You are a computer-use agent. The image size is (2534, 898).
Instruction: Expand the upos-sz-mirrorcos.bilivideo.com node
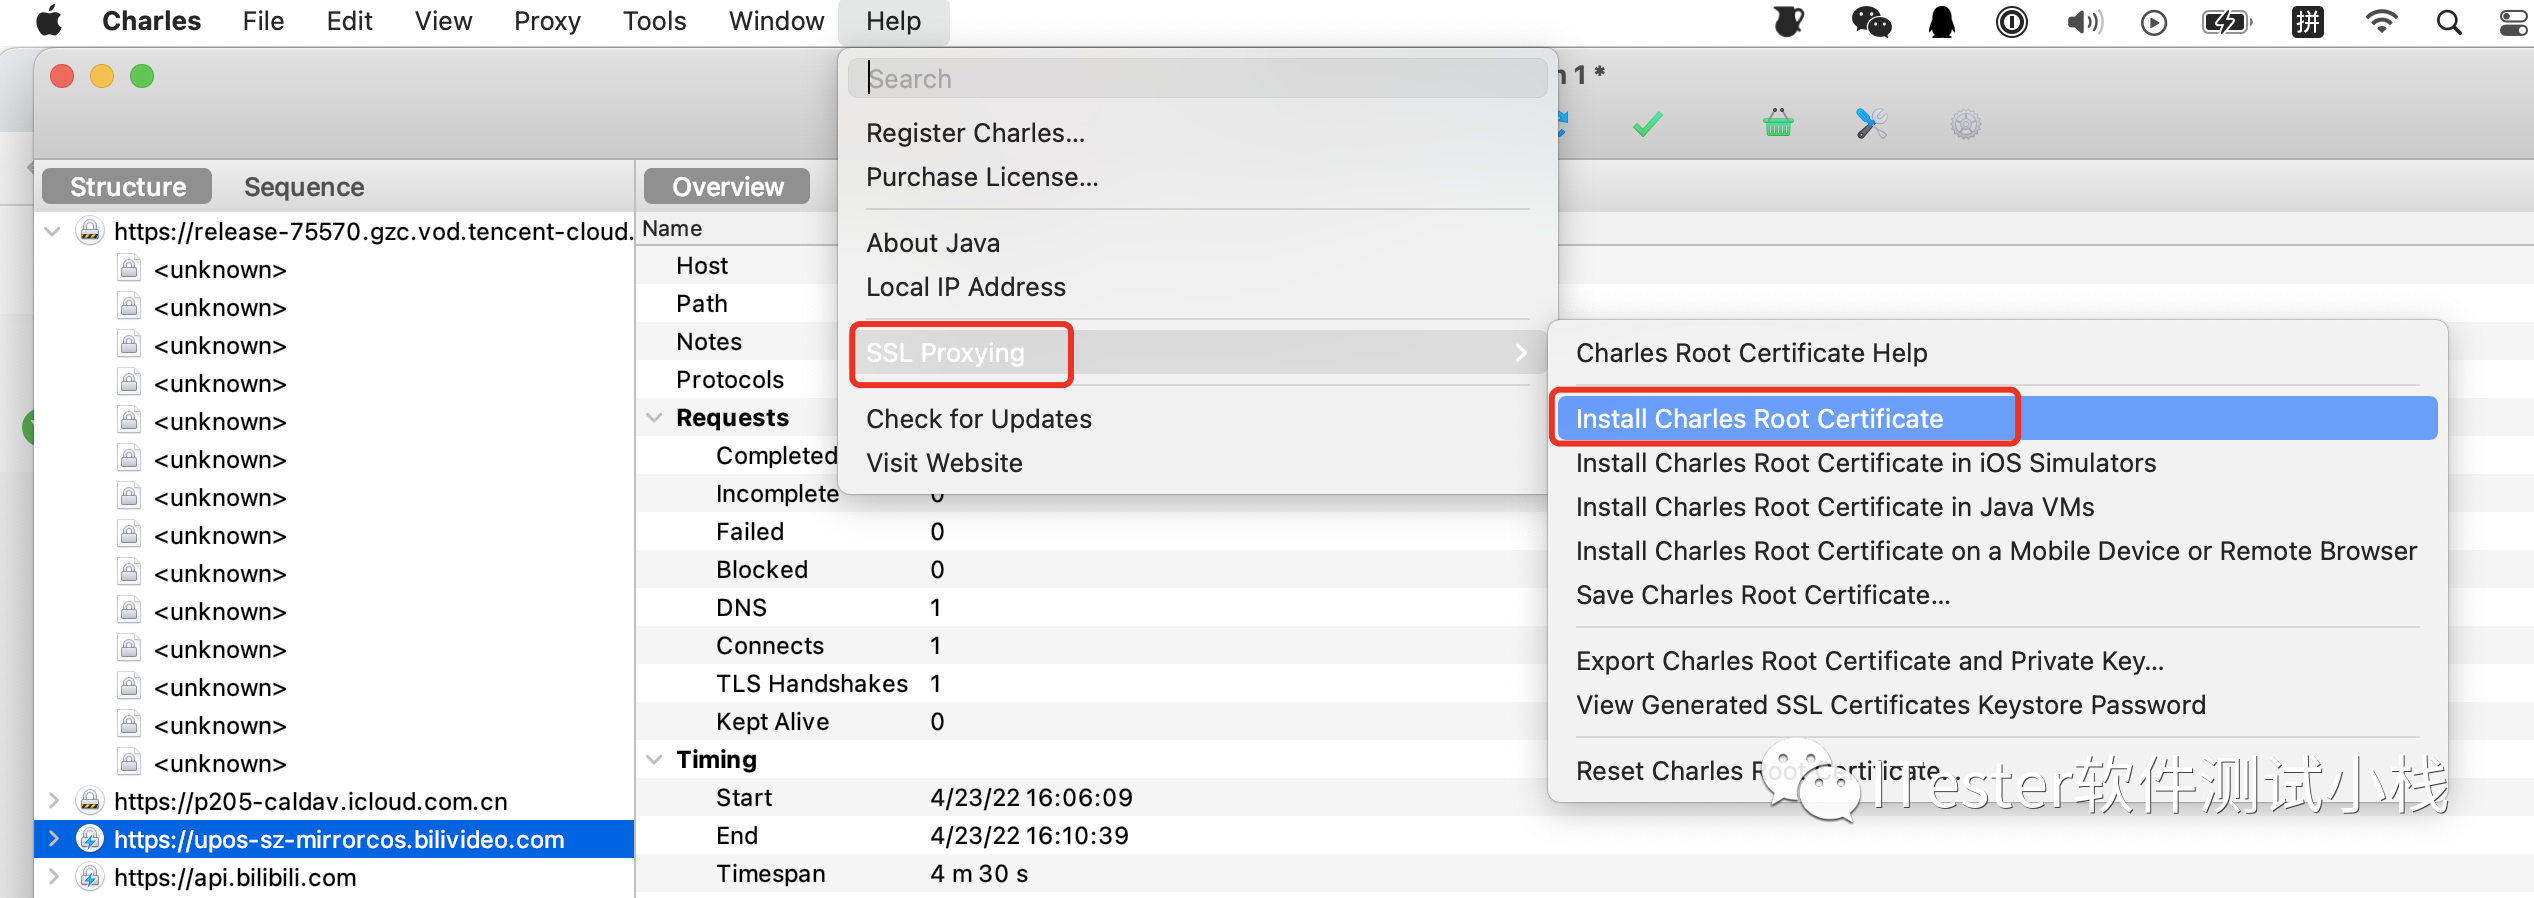click(53, 839)
